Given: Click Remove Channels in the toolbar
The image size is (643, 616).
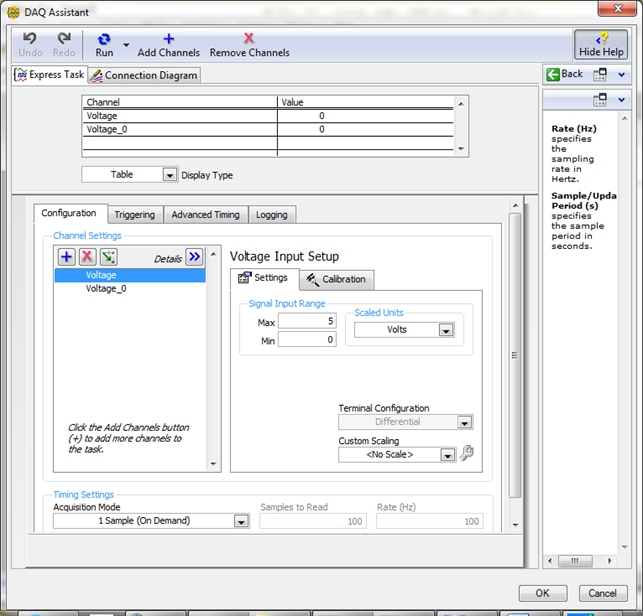Looking at the screenshot, I should click(x=249, y=45).
